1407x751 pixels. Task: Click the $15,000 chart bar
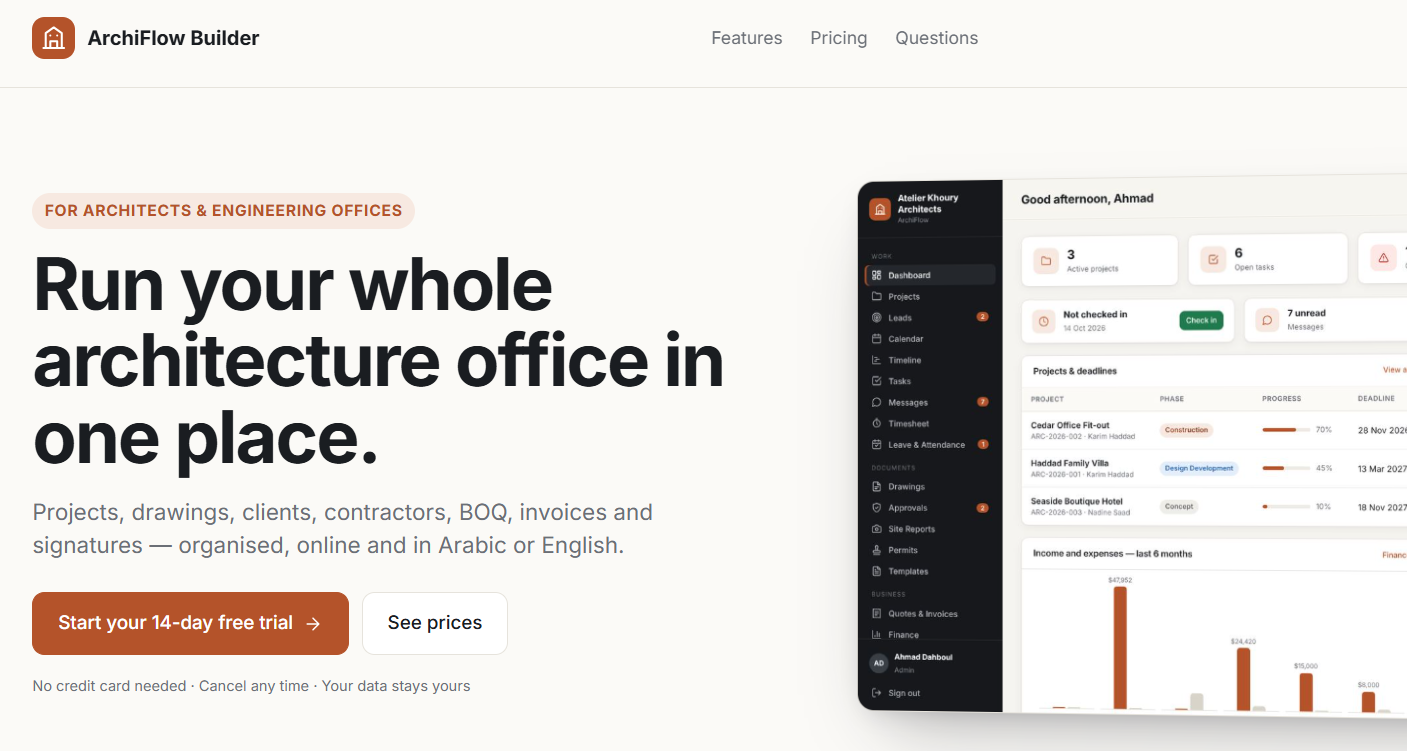click(x=1306, y=692)
